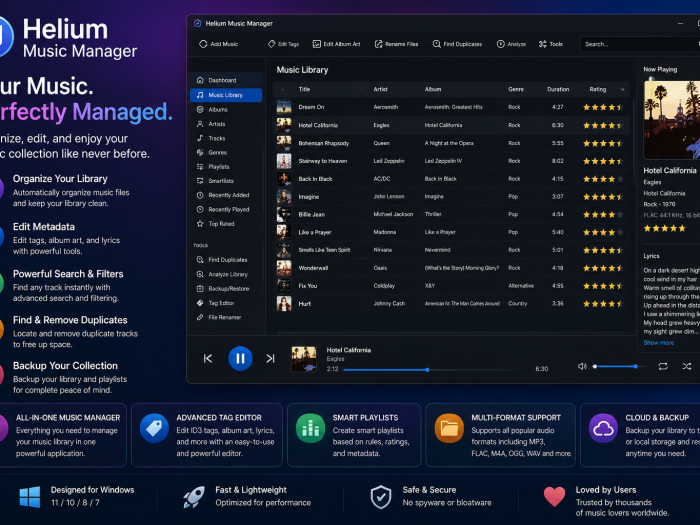
Task: Start Find Duplicates from toolbar
Action: pyautogui.click(x=457, y=44)
